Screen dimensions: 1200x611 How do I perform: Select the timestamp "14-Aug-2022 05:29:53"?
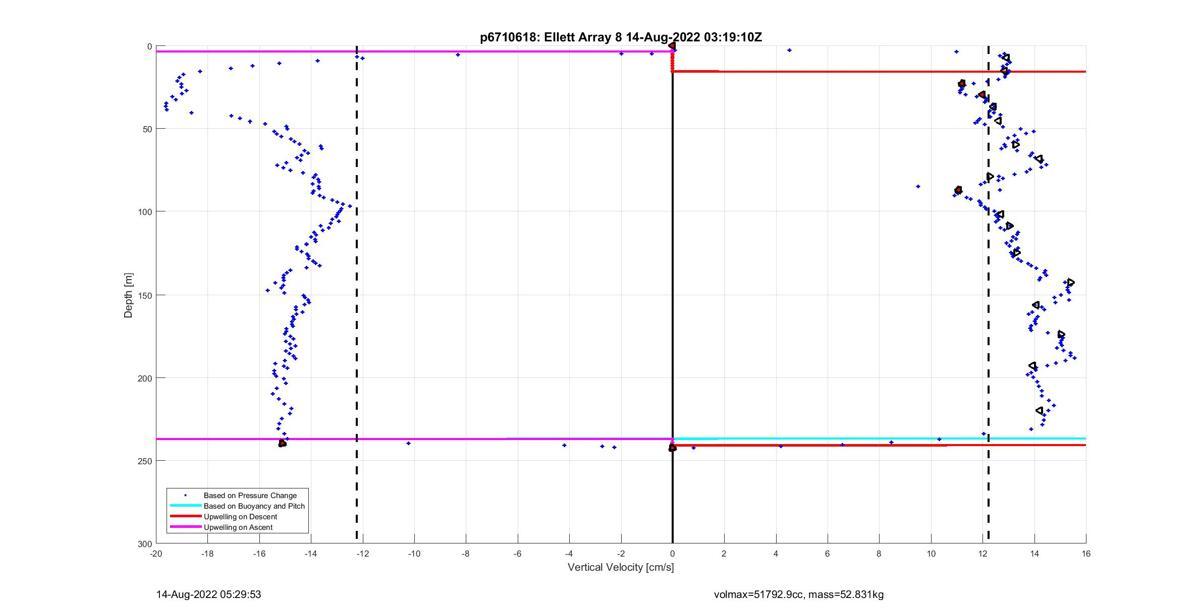[208, 594]
